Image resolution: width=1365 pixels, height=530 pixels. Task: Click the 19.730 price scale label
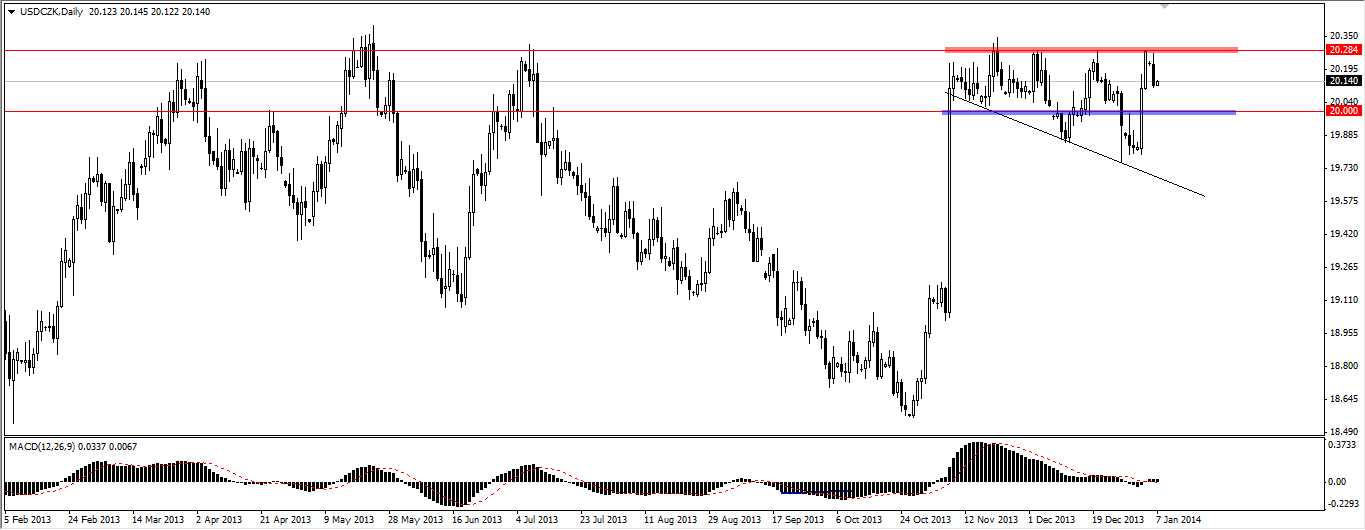coord(1343,167)
